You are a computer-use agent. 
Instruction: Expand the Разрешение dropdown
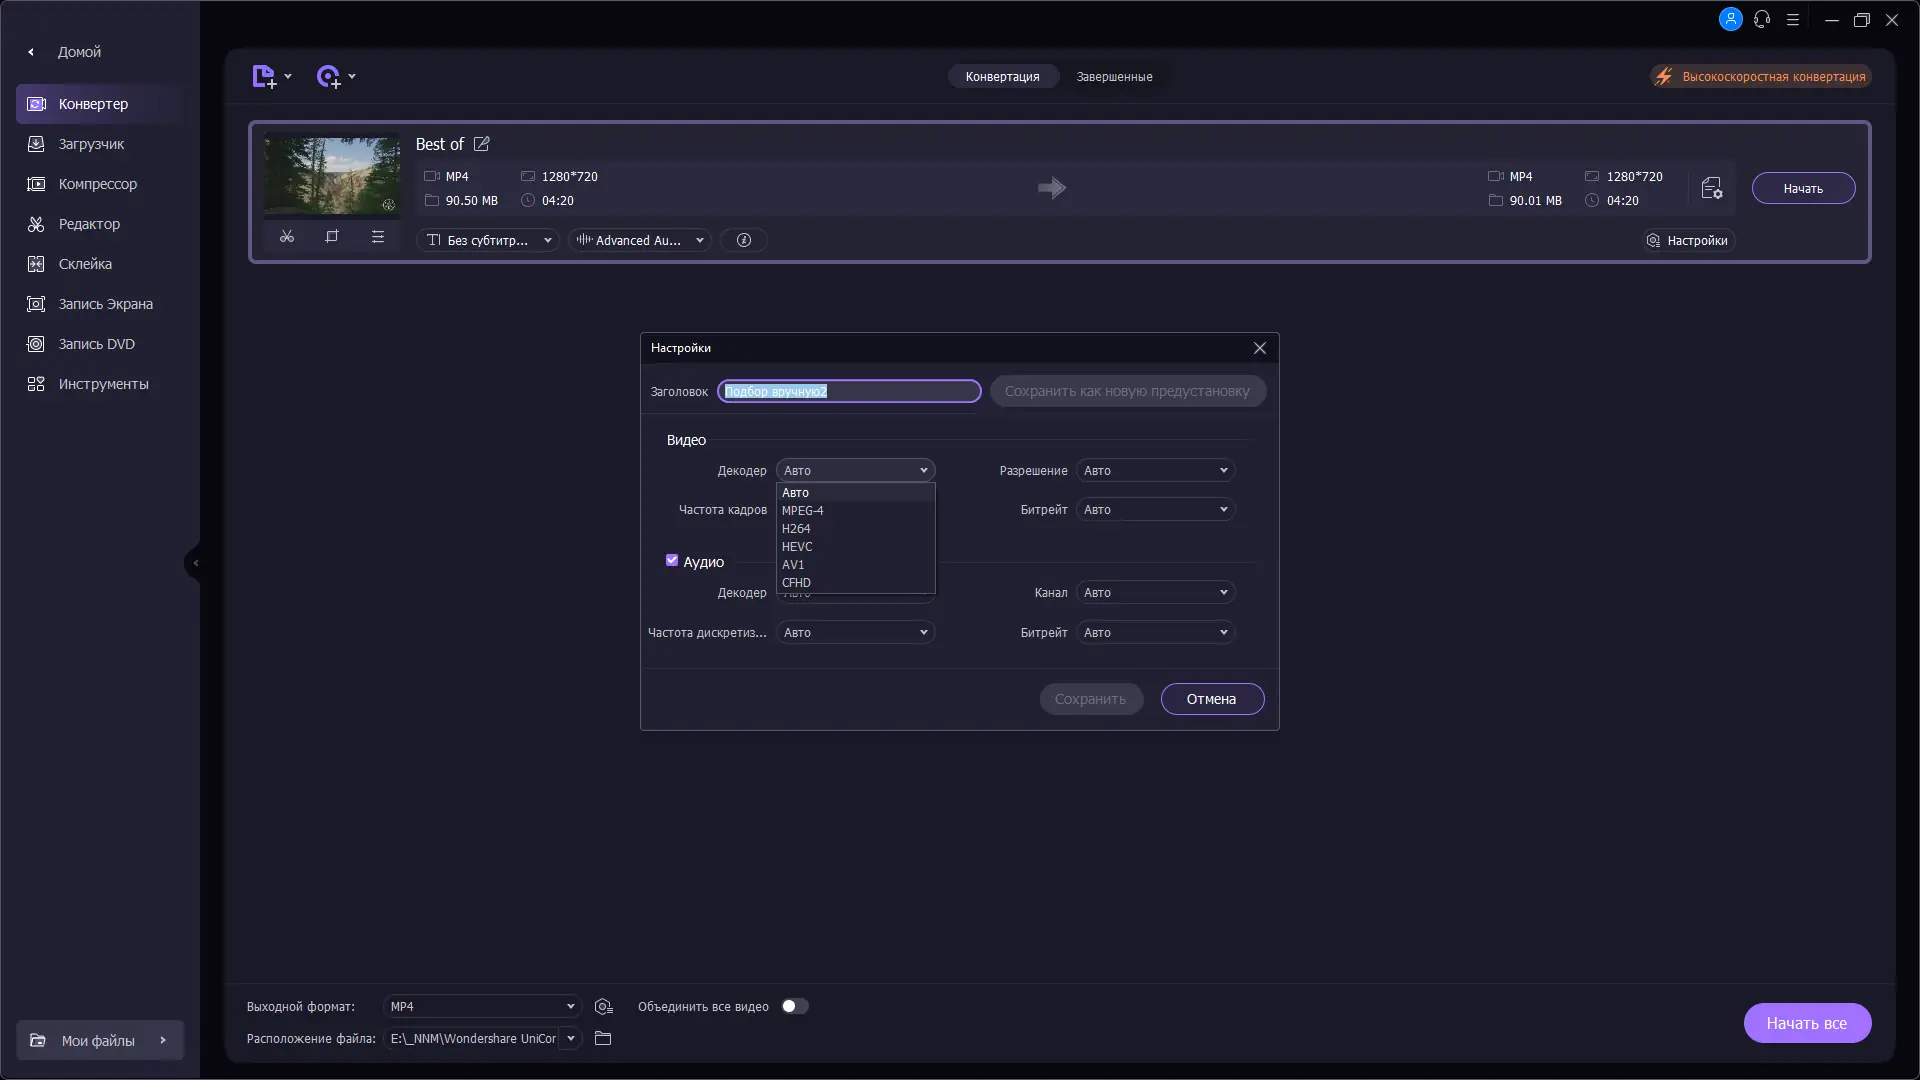tap(1155, 471)
